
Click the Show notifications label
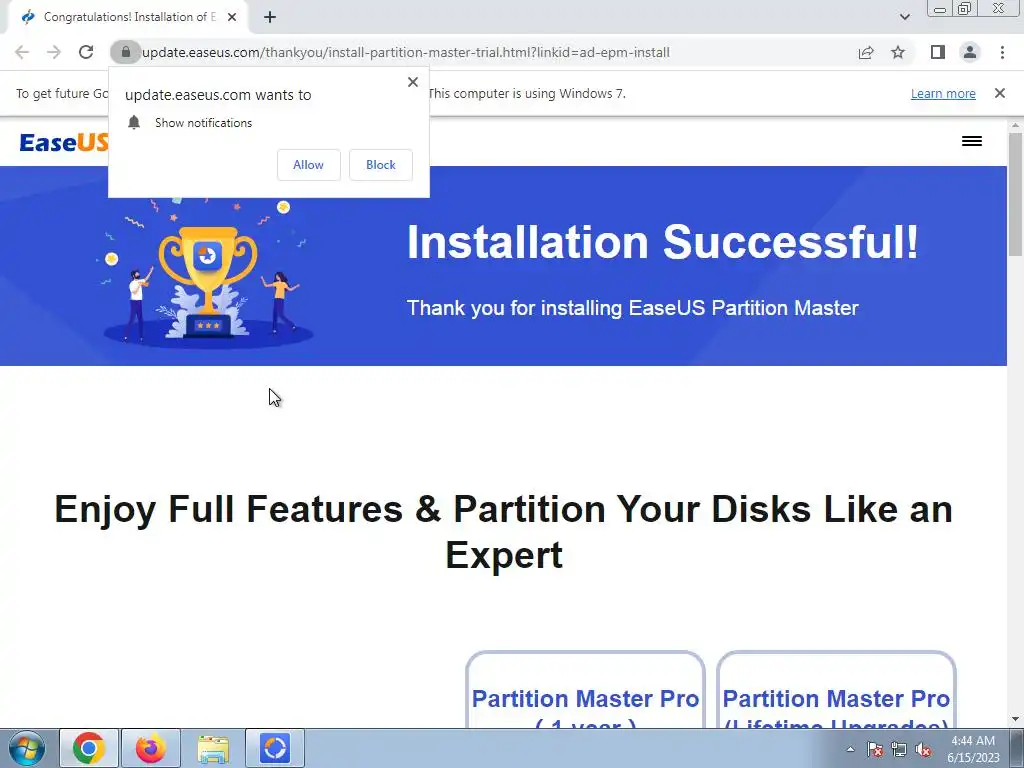pyautogui.click(x=203, y=123)
